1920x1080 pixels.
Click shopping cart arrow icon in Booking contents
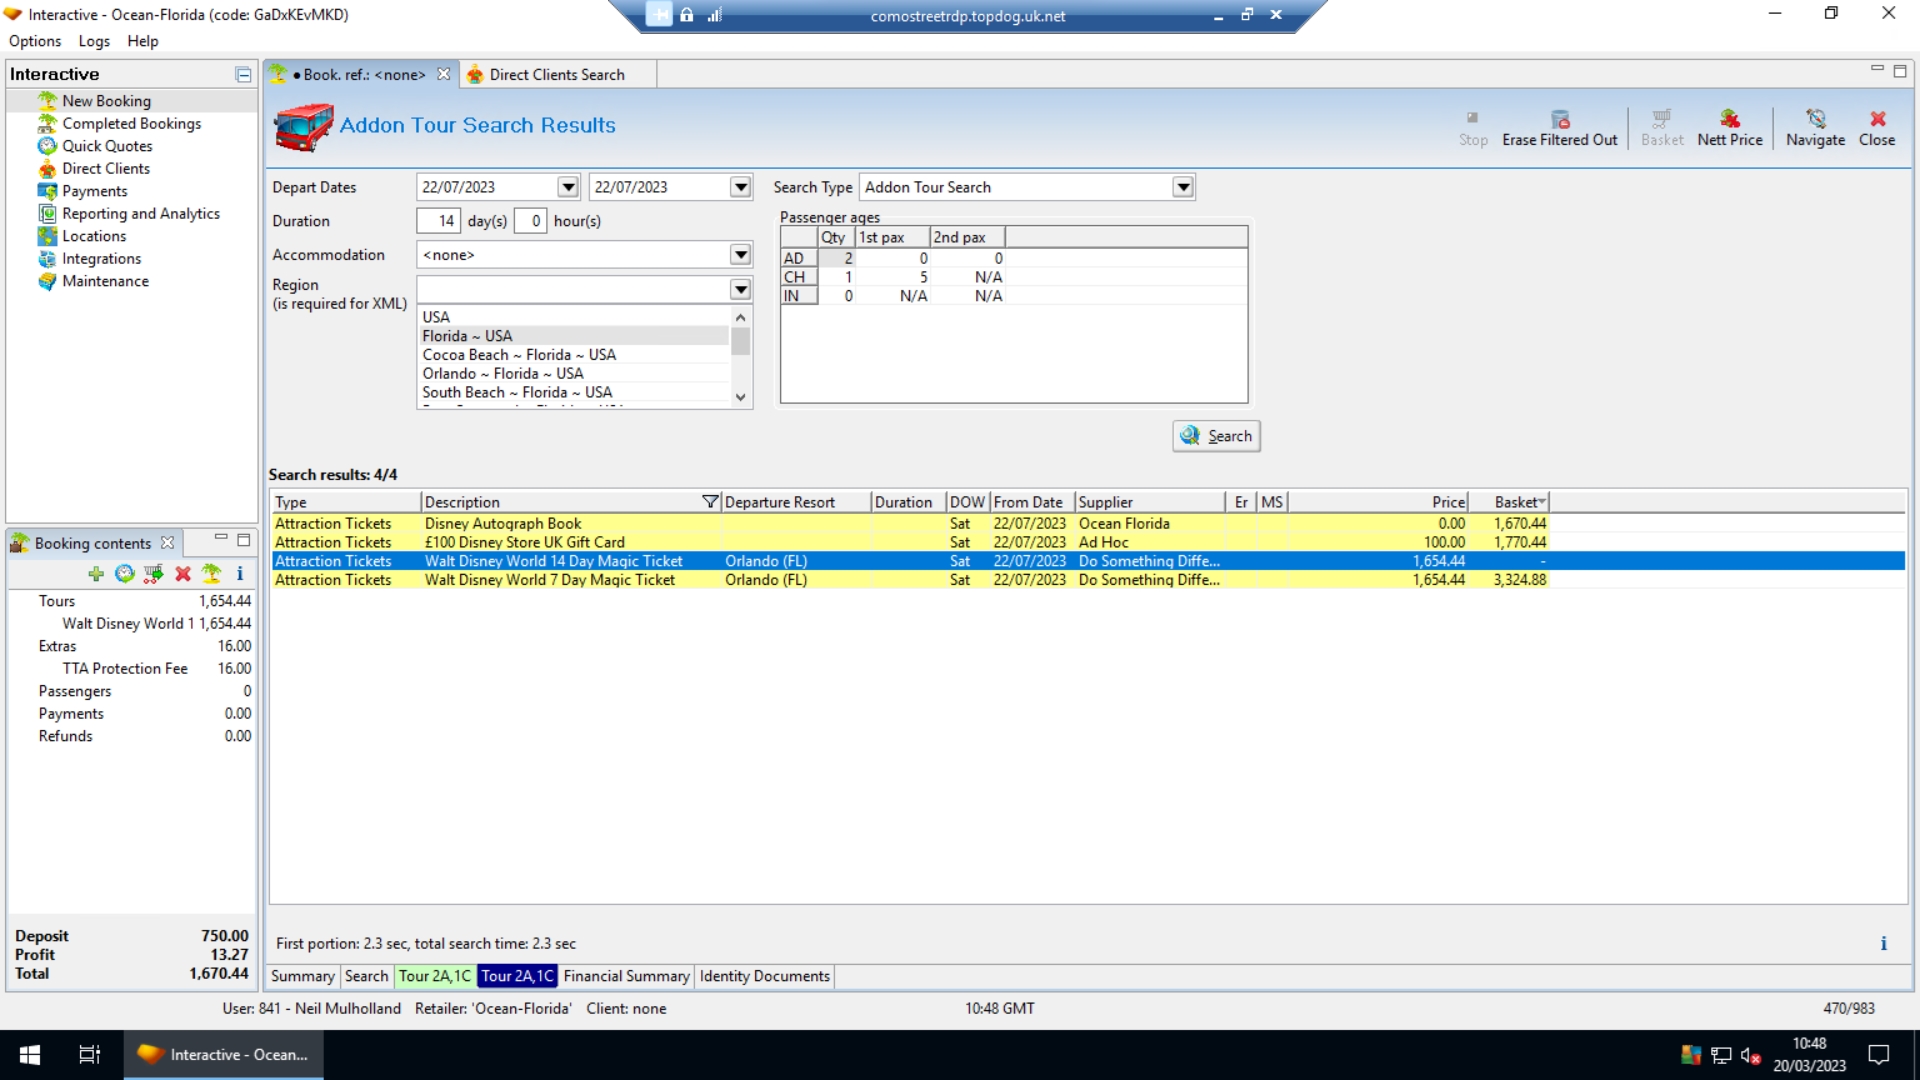pyautogui.click(x=153, y=574)
